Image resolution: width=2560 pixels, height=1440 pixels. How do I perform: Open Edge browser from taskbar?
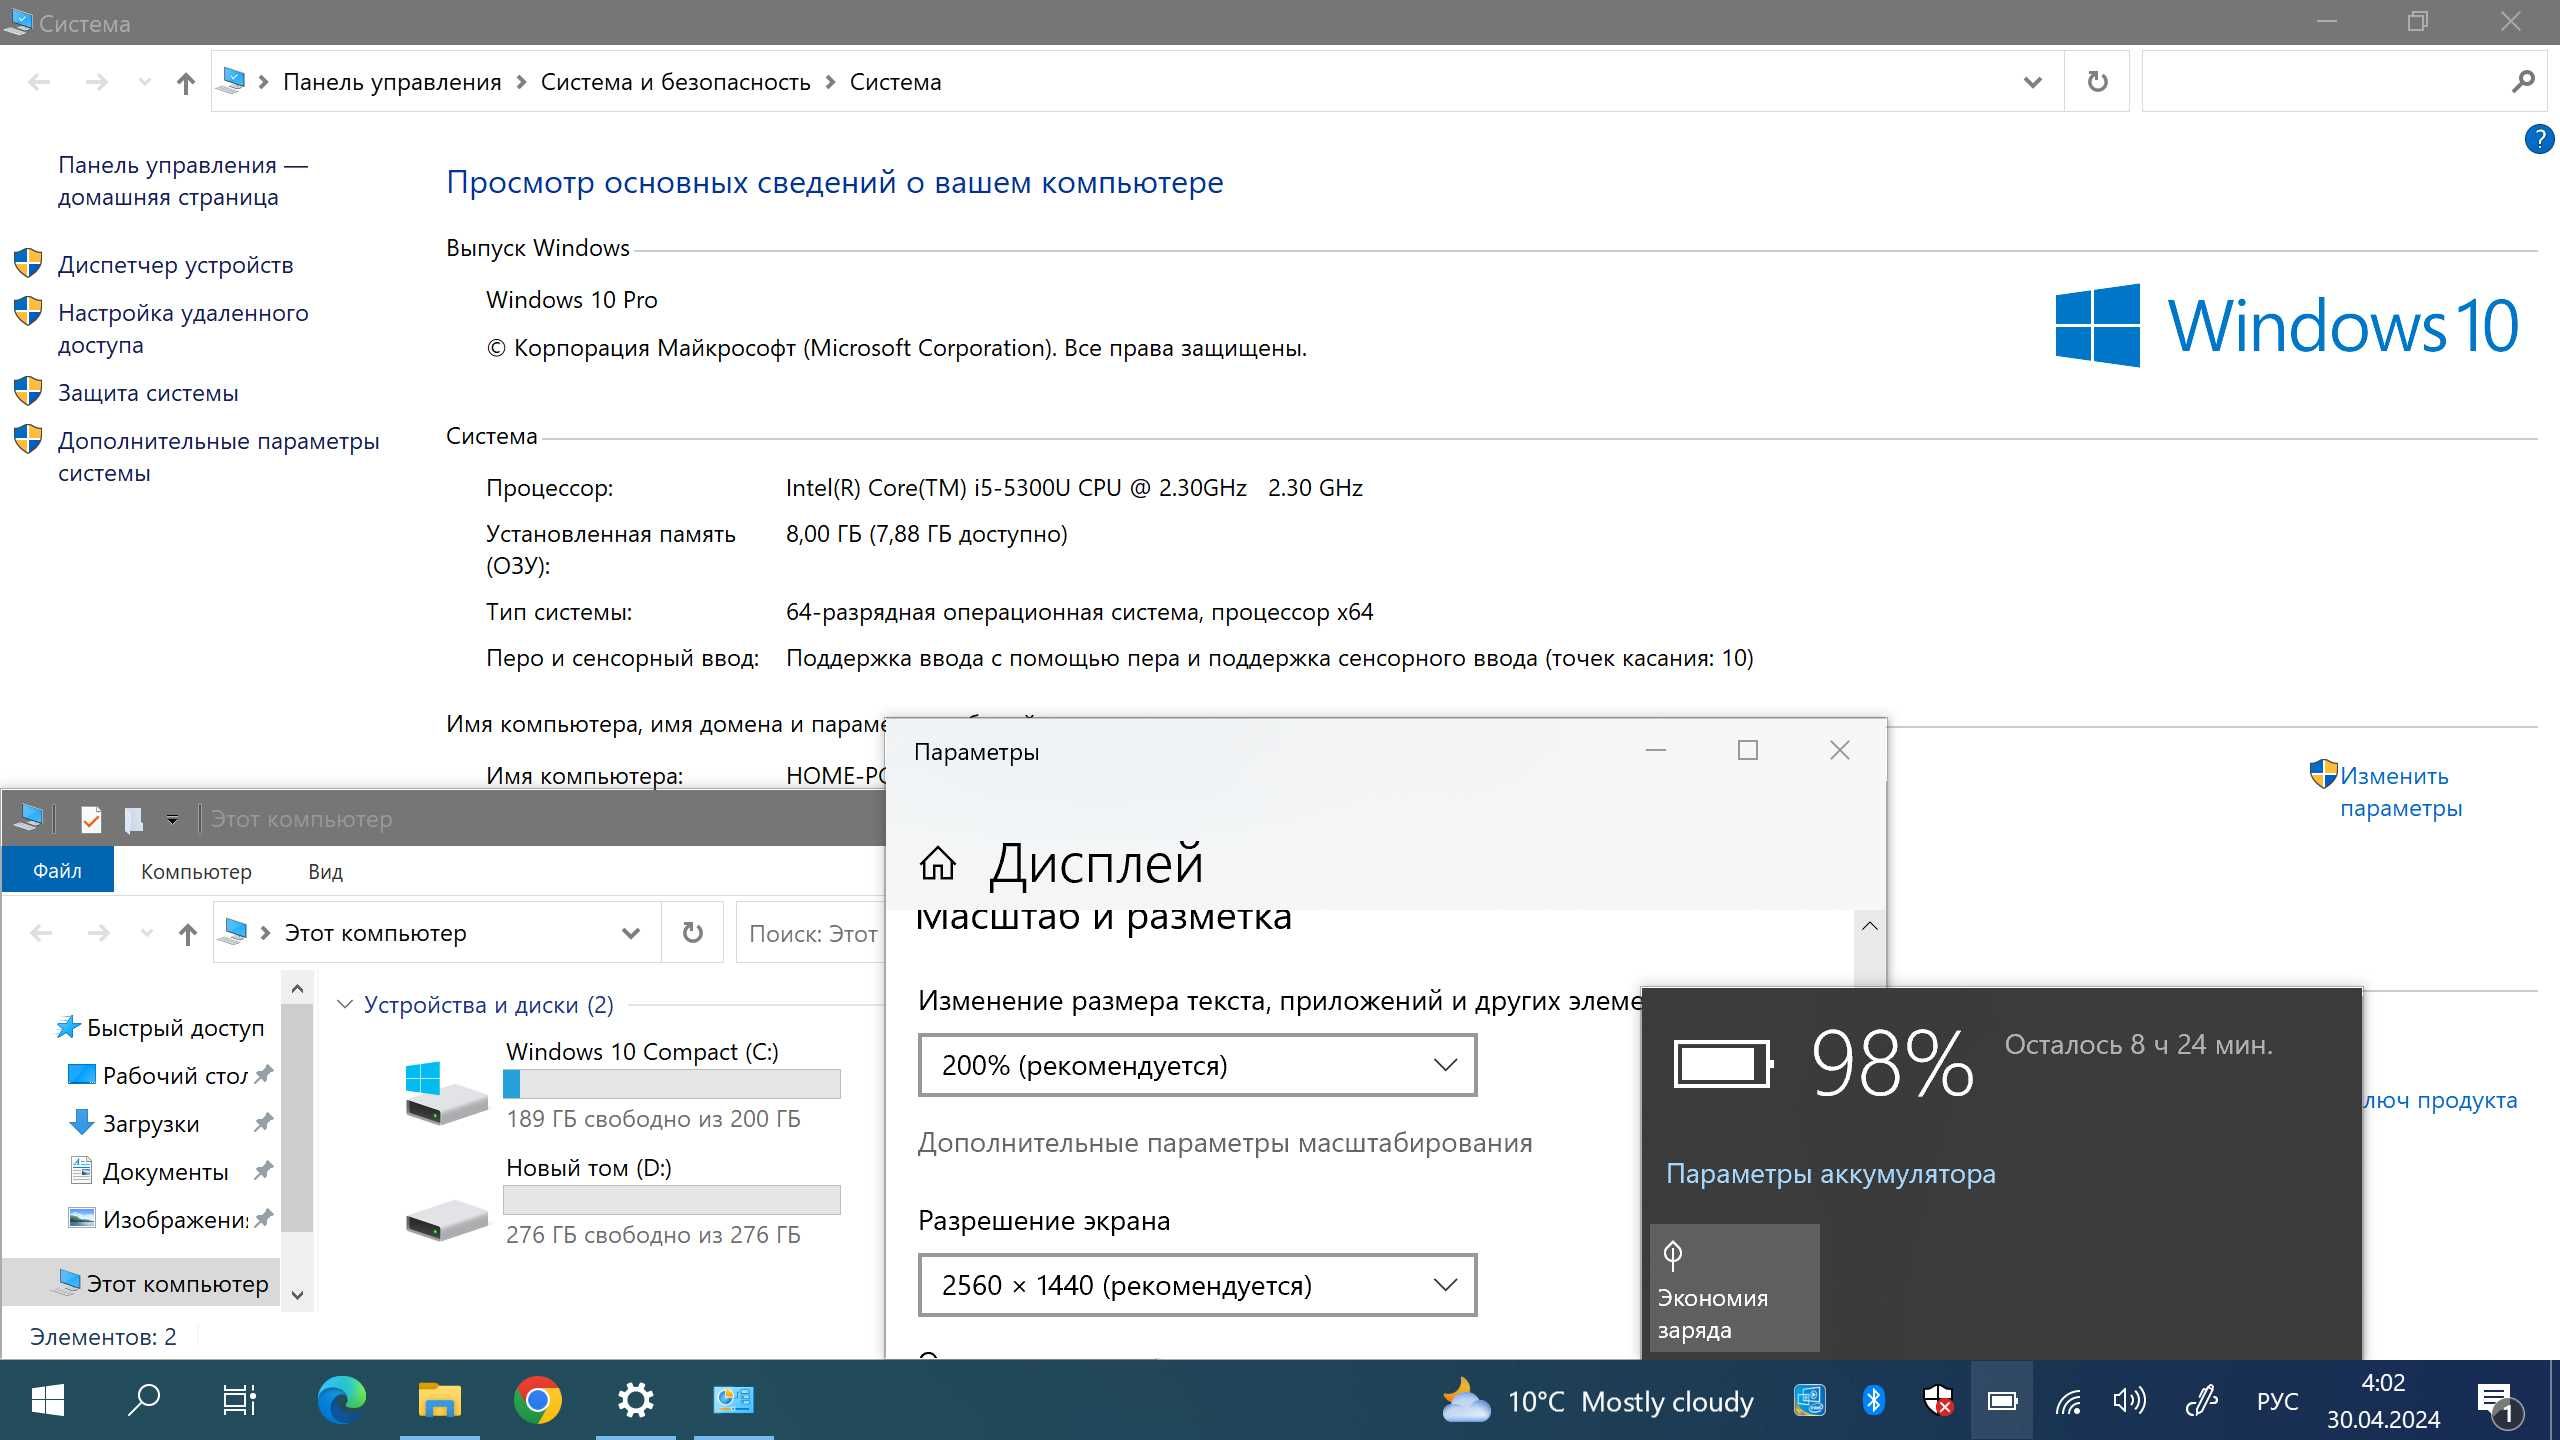[x=341, y=1400]
